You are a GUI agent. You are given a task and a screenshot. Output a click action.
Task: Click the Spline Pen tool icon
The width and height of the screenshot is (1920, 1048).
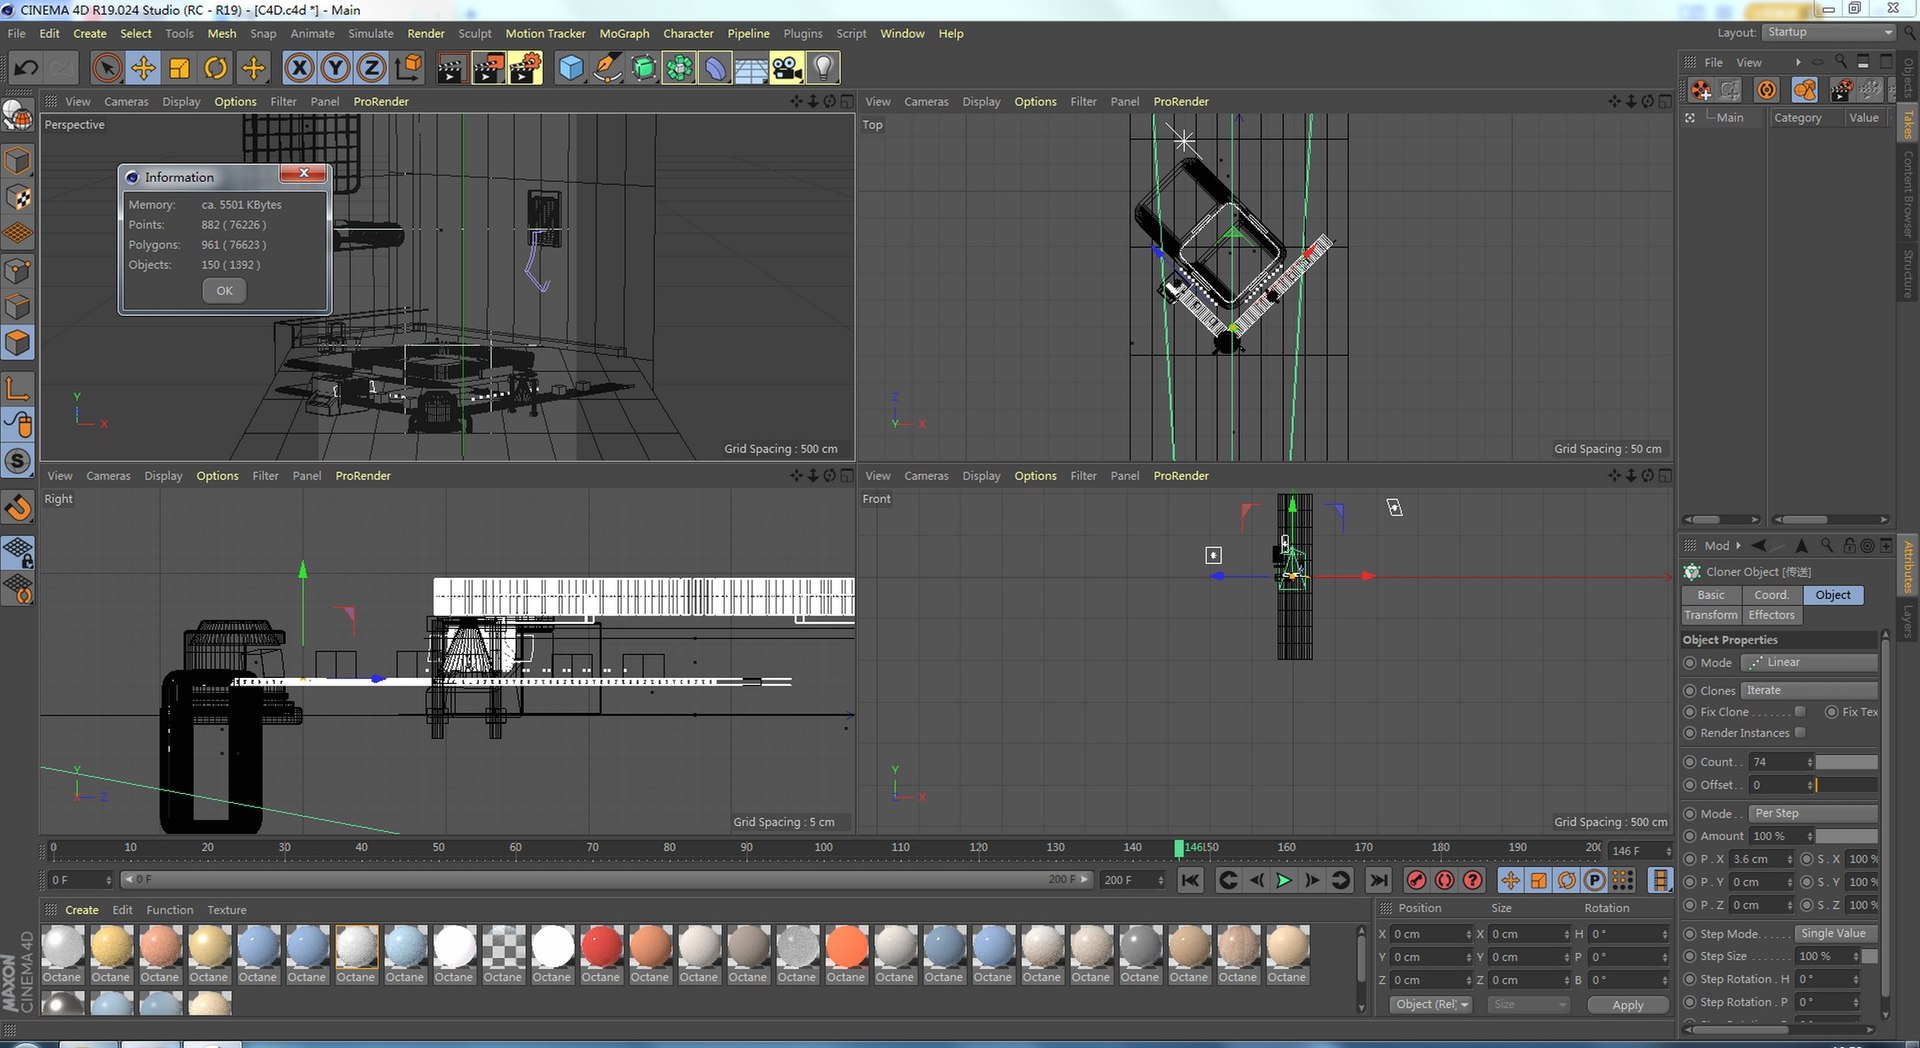[607, 68]
